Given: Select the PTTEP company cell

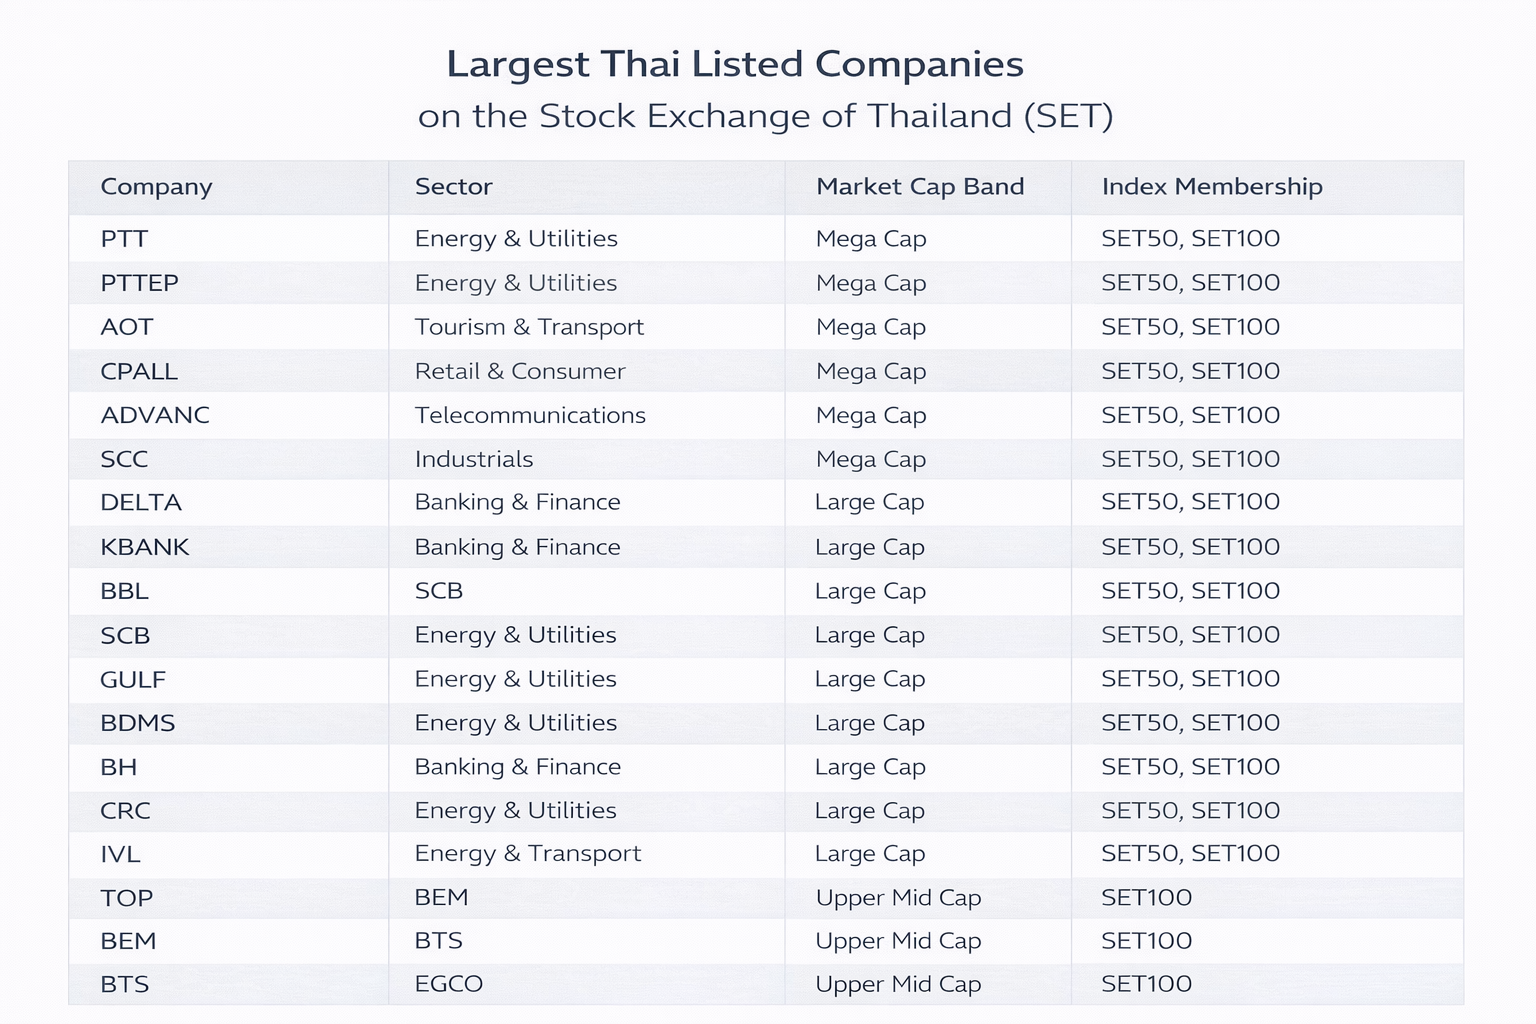Looking at the screenshot, I should tap(139, 283).
